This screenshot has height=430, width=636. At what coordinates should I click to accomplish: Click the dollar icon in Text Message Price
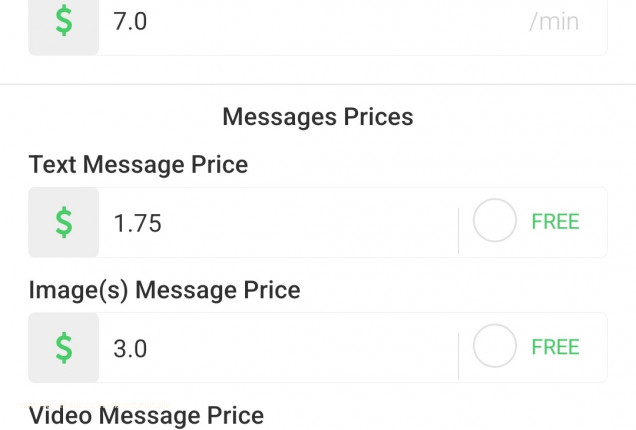click(x=63, y=222)
